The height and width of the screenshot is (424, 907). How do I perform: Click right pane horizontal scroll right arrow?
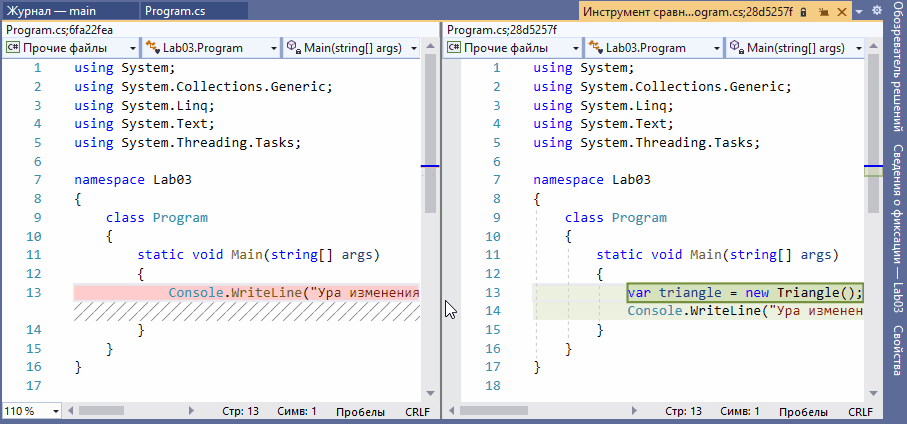[x=634, y=411]
